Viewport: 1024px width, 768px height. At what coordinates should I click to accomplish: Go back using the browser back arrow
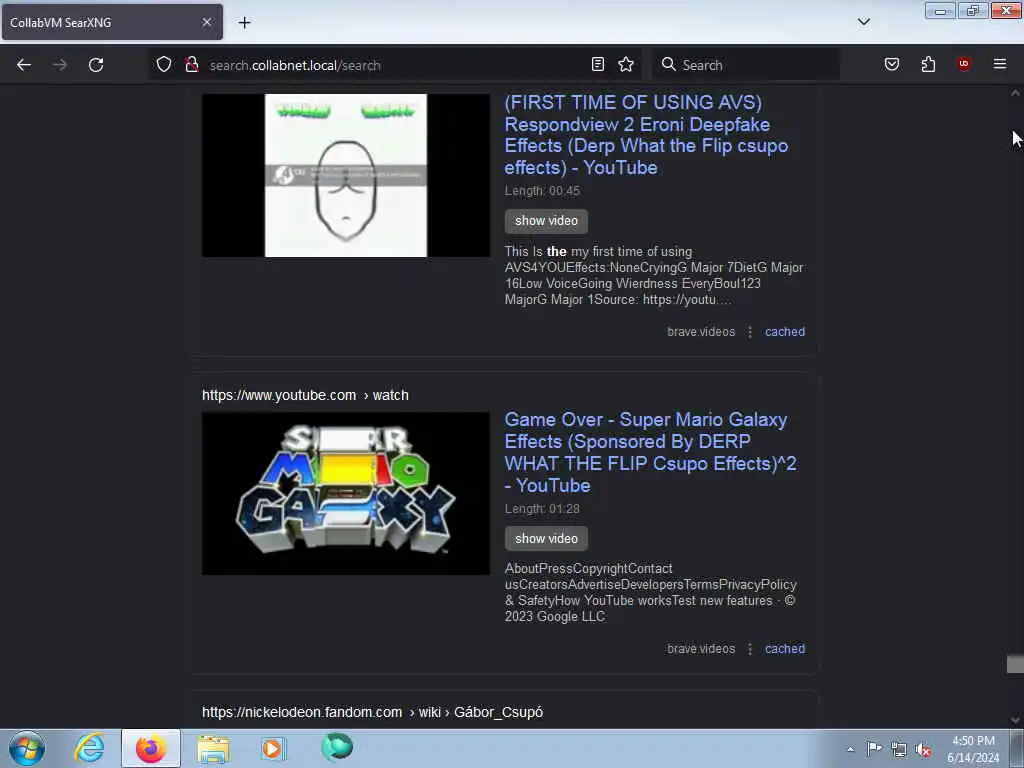click(24, 65)
